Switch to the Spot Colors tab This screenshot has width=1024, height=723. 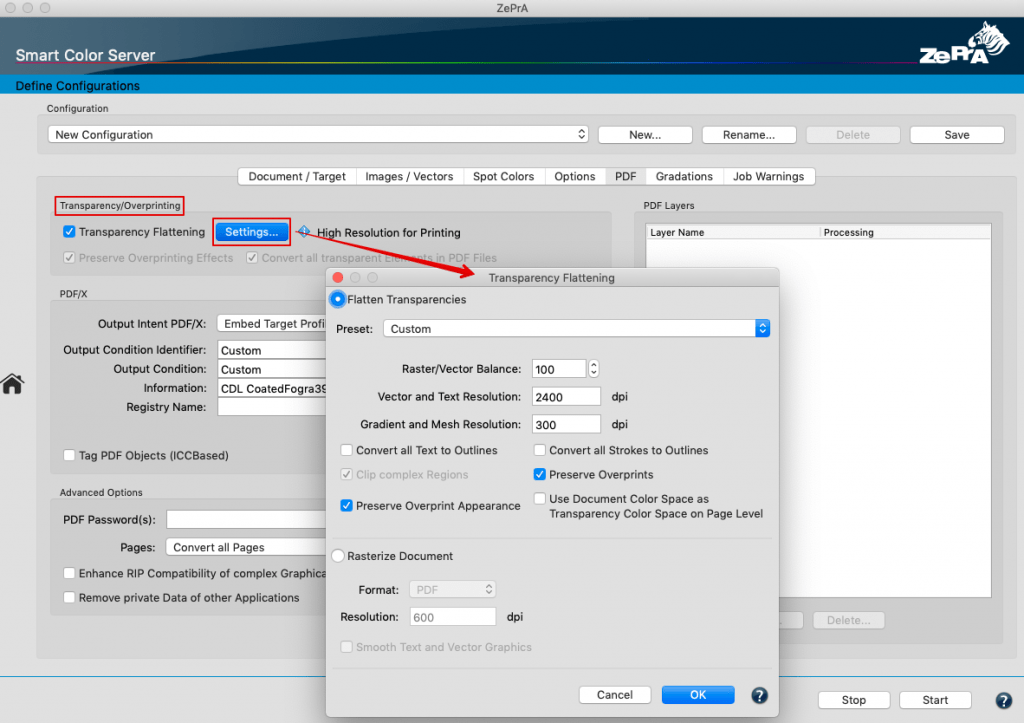click(503, 175)
